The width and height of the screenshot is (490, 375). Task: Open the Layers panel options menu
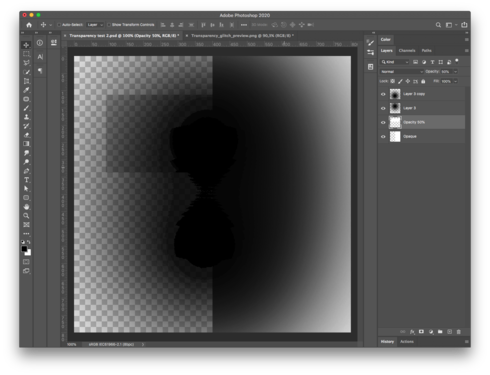point(466,51)
